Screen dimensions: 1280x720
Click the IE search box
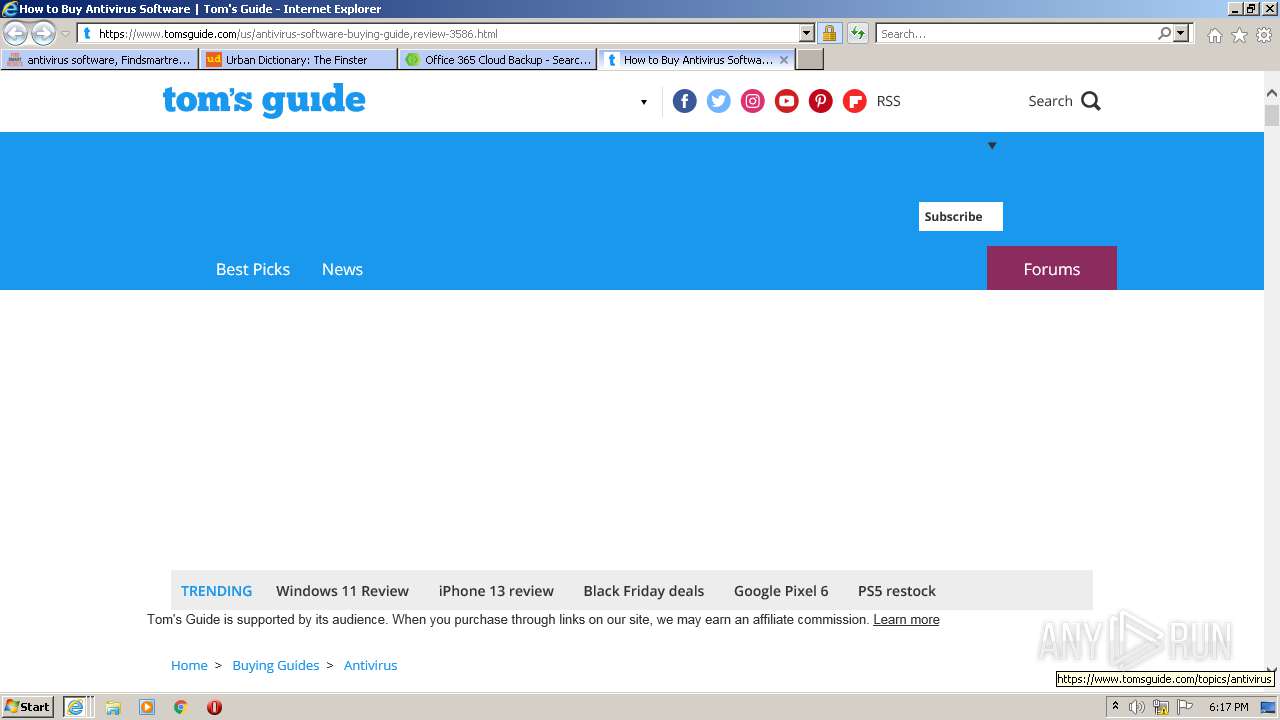1015,34
